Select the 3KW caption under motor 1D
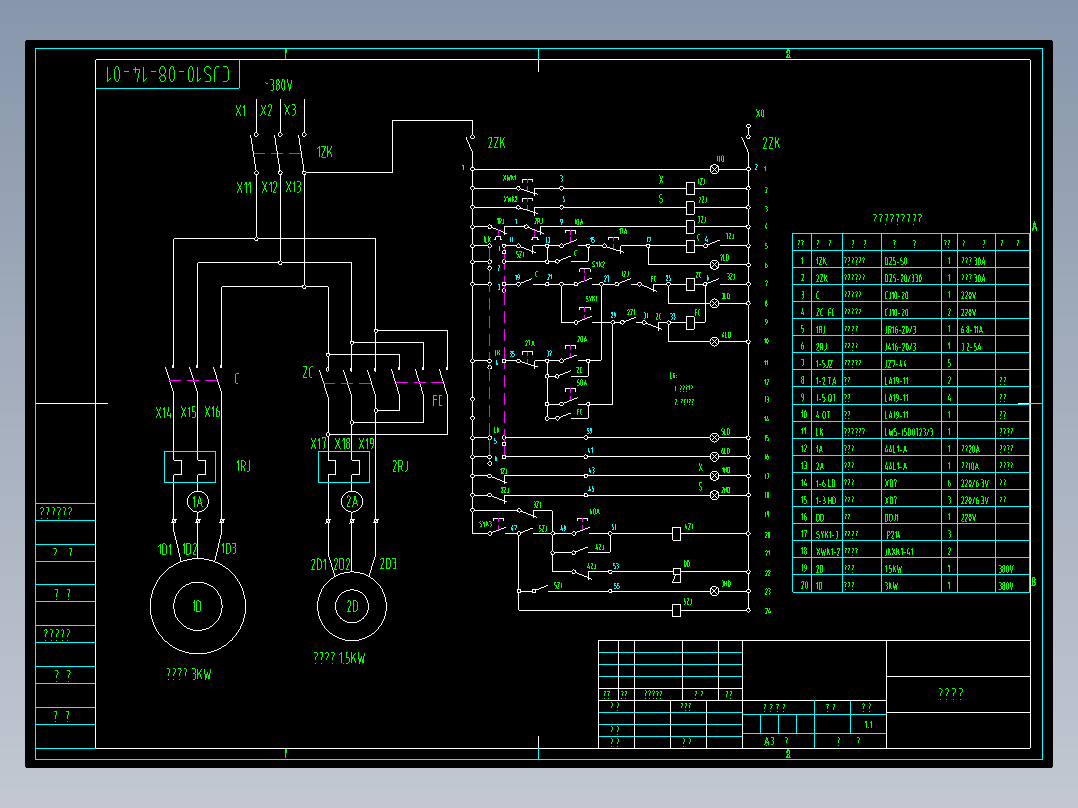 (189, 674)
